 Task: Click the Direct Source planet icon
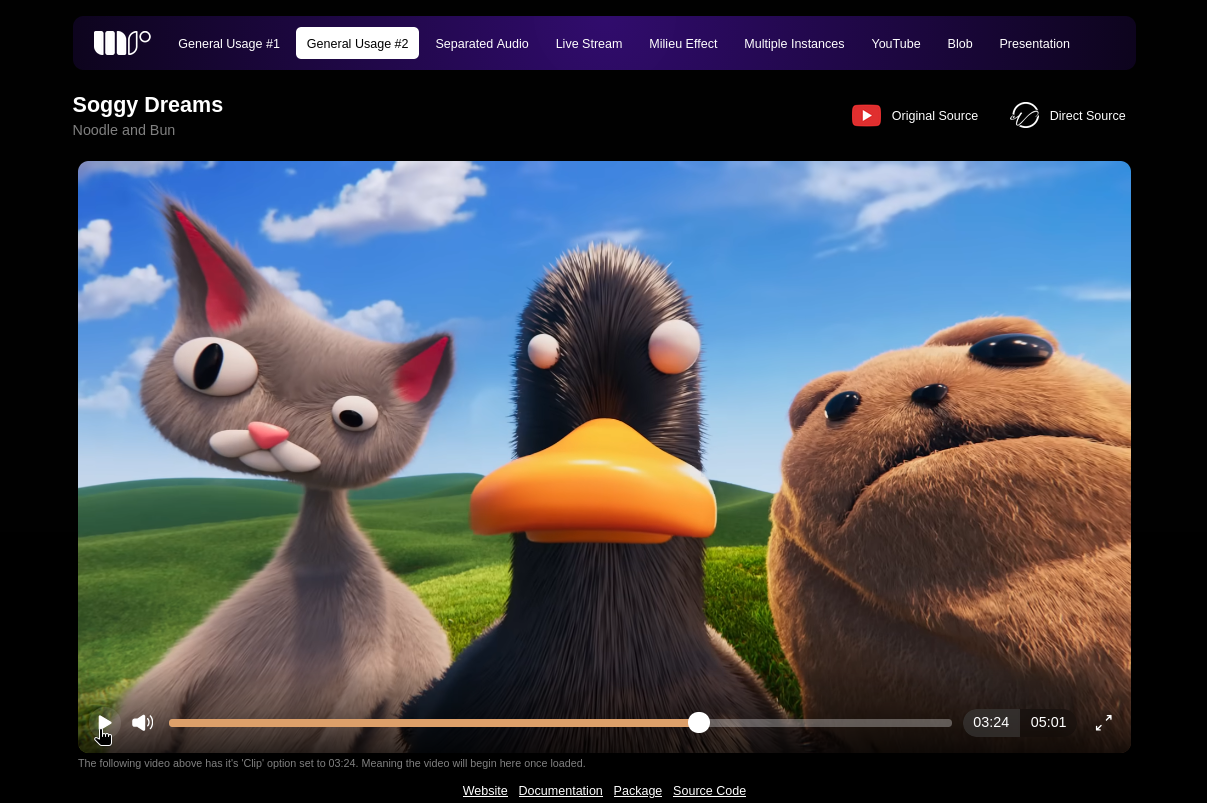1025,116
